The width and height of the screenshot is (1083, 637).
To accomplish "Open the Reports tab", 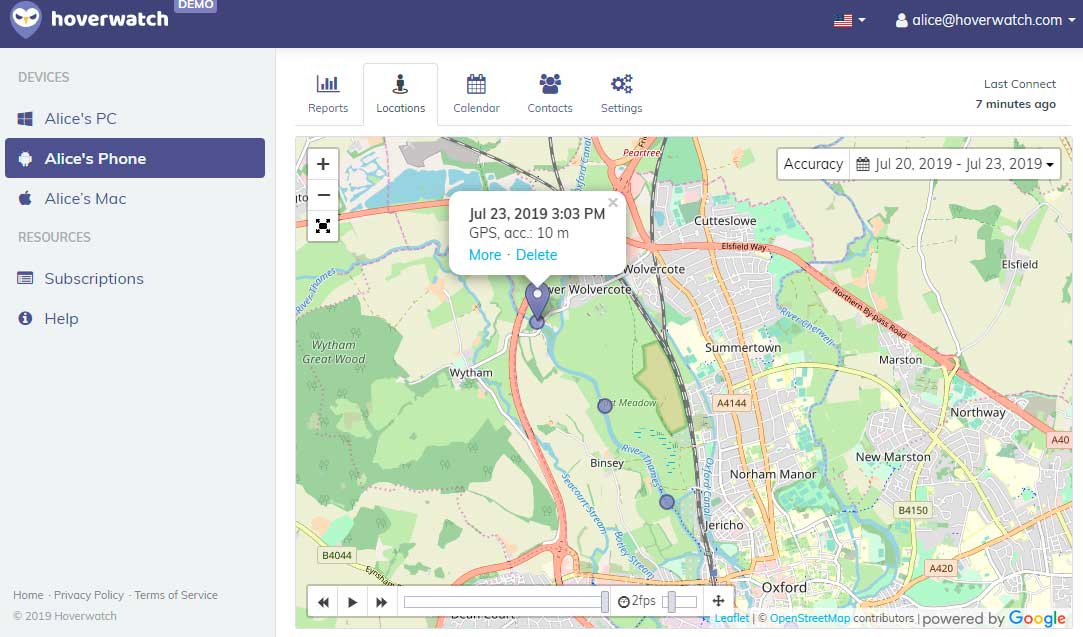I will tap(328, 94).
